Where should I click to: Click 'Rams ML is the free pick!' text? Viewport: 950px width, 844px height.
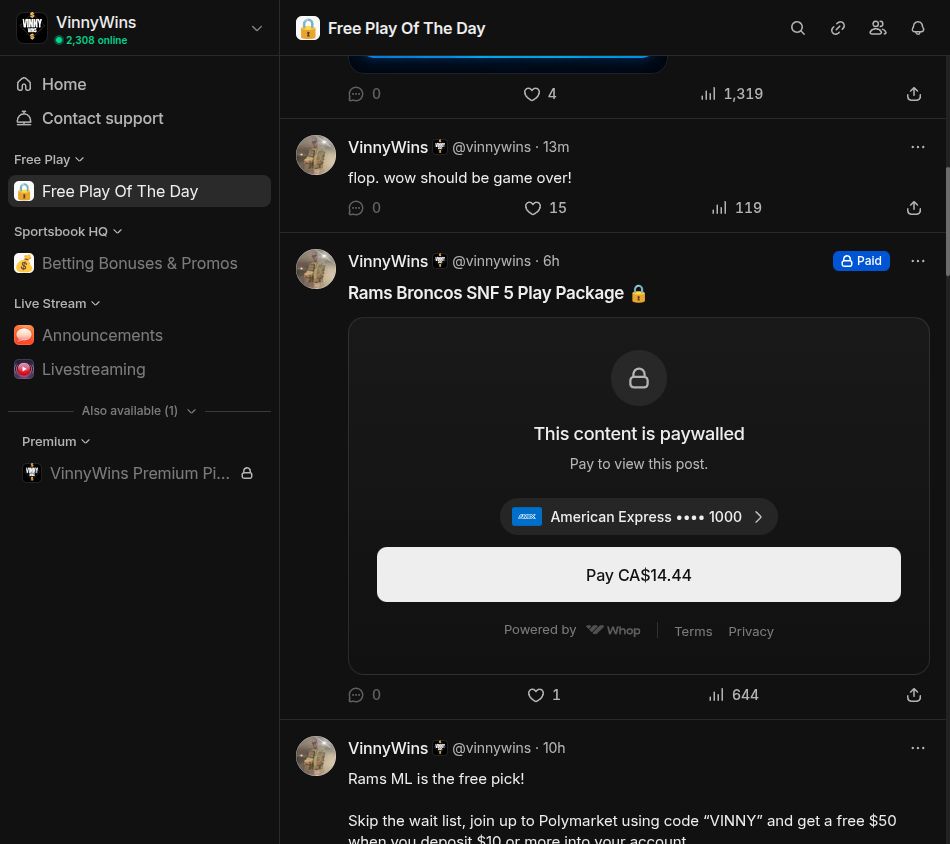436,779
